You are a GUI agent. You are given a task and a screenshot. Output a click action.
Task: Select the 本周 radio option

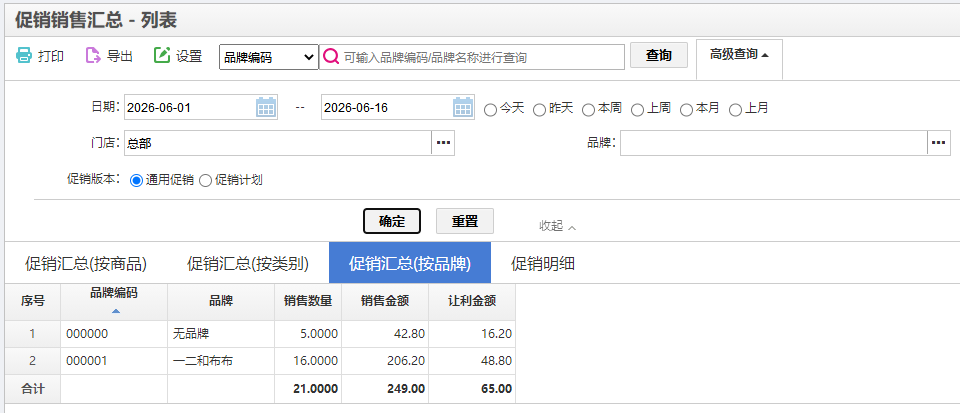point(588,110)
